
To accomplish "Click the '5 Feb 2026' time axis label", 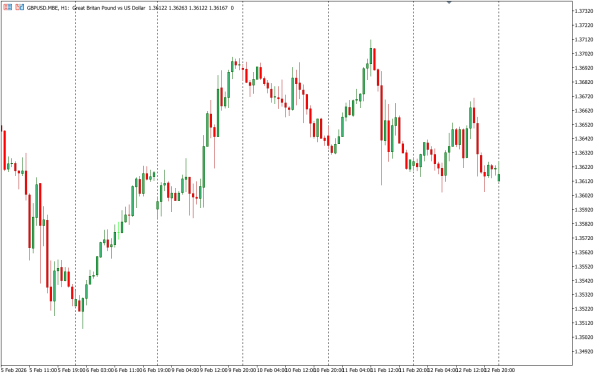I will pos(14,370).
